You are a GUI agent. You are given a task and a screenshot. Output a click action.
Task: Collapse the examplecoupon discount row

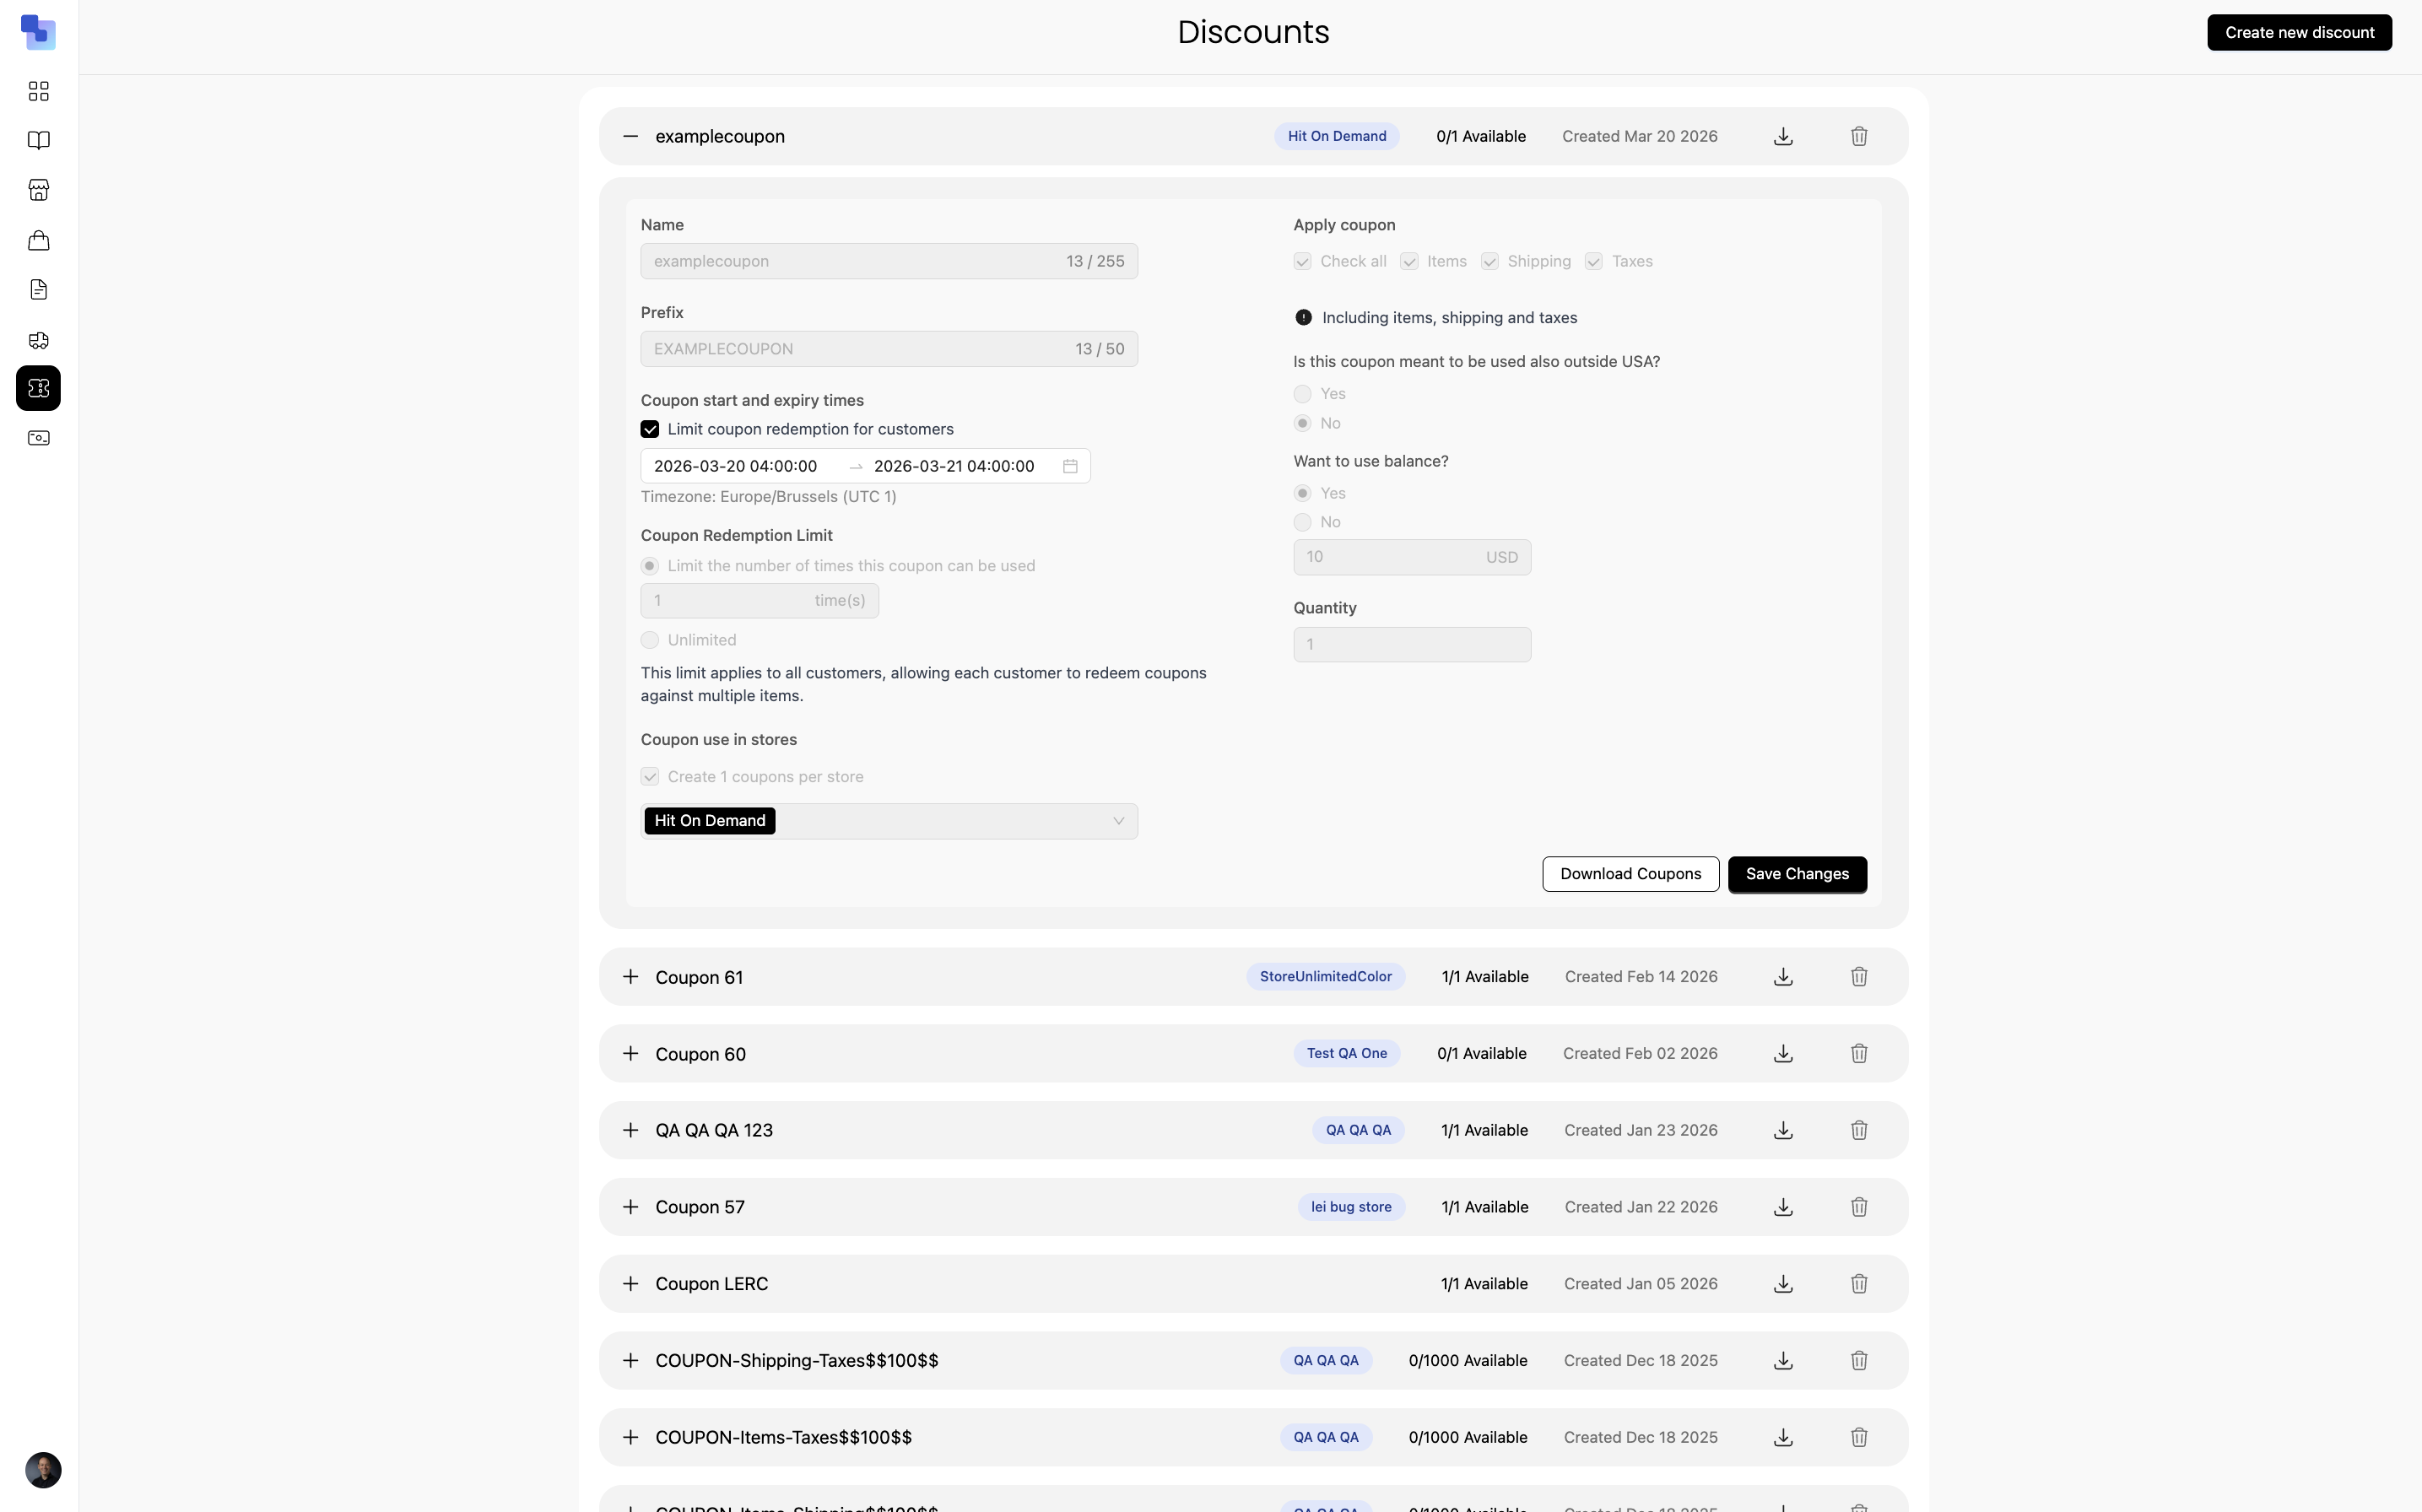pyautogui.click(x=630, y=136)
